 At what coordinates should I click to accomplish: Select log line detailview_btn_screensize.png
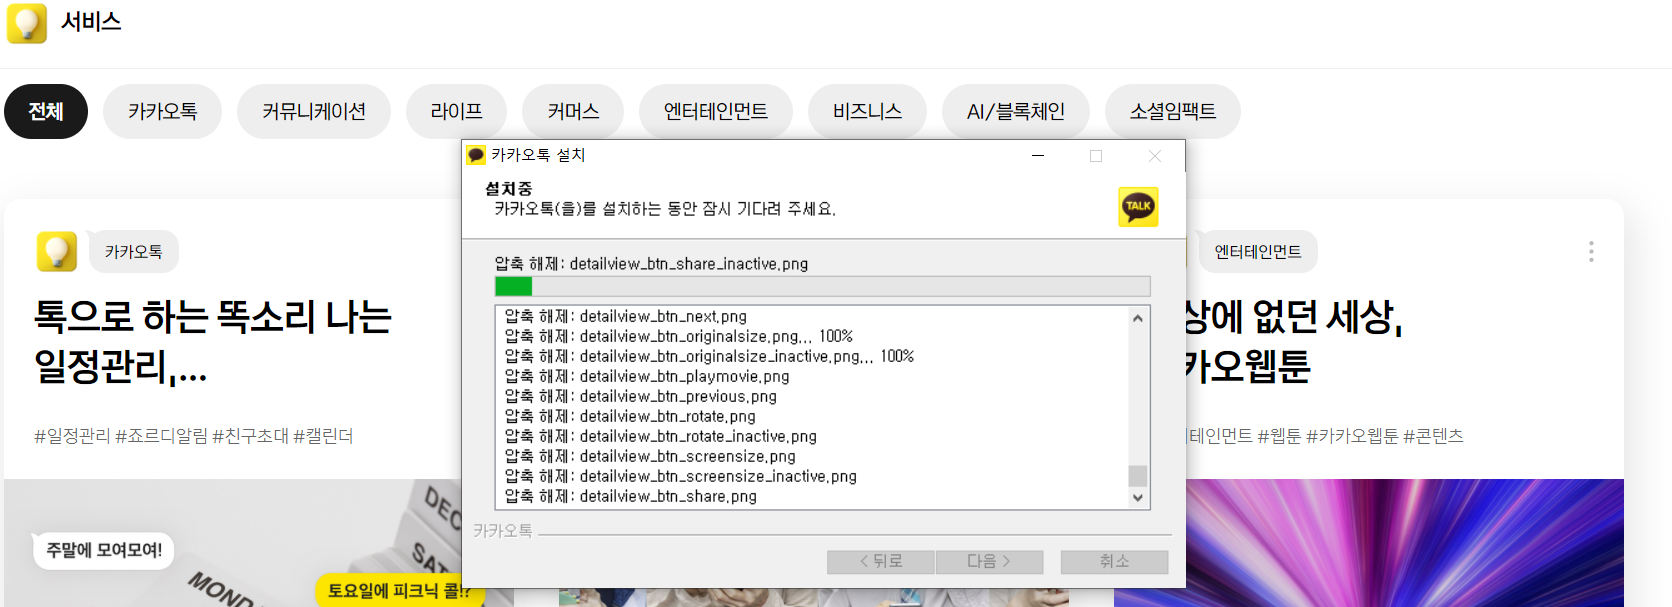point(650,456)
